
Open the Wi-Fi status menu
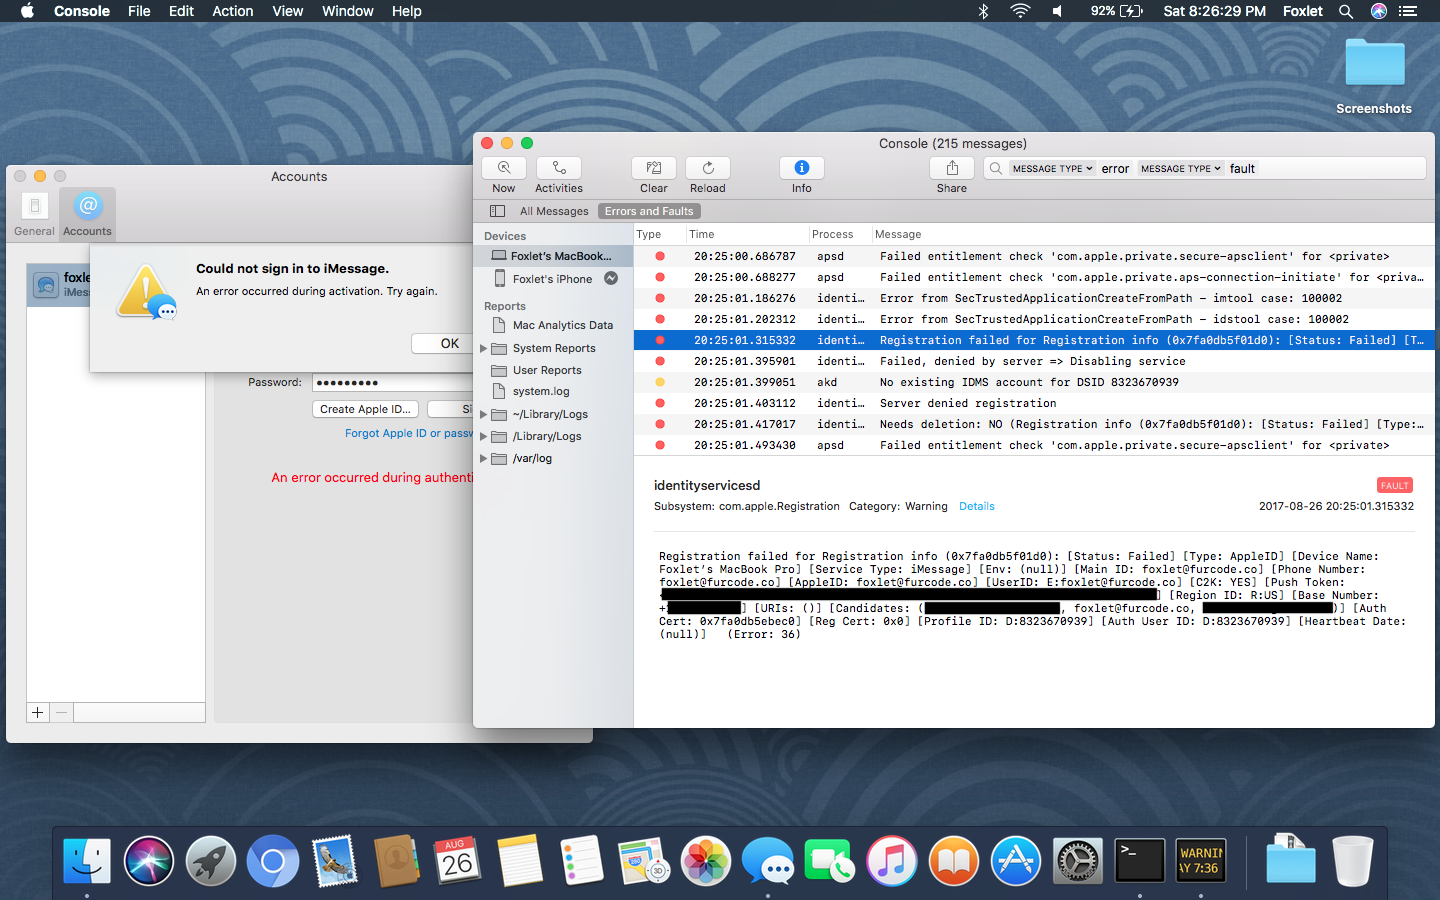1020,11
